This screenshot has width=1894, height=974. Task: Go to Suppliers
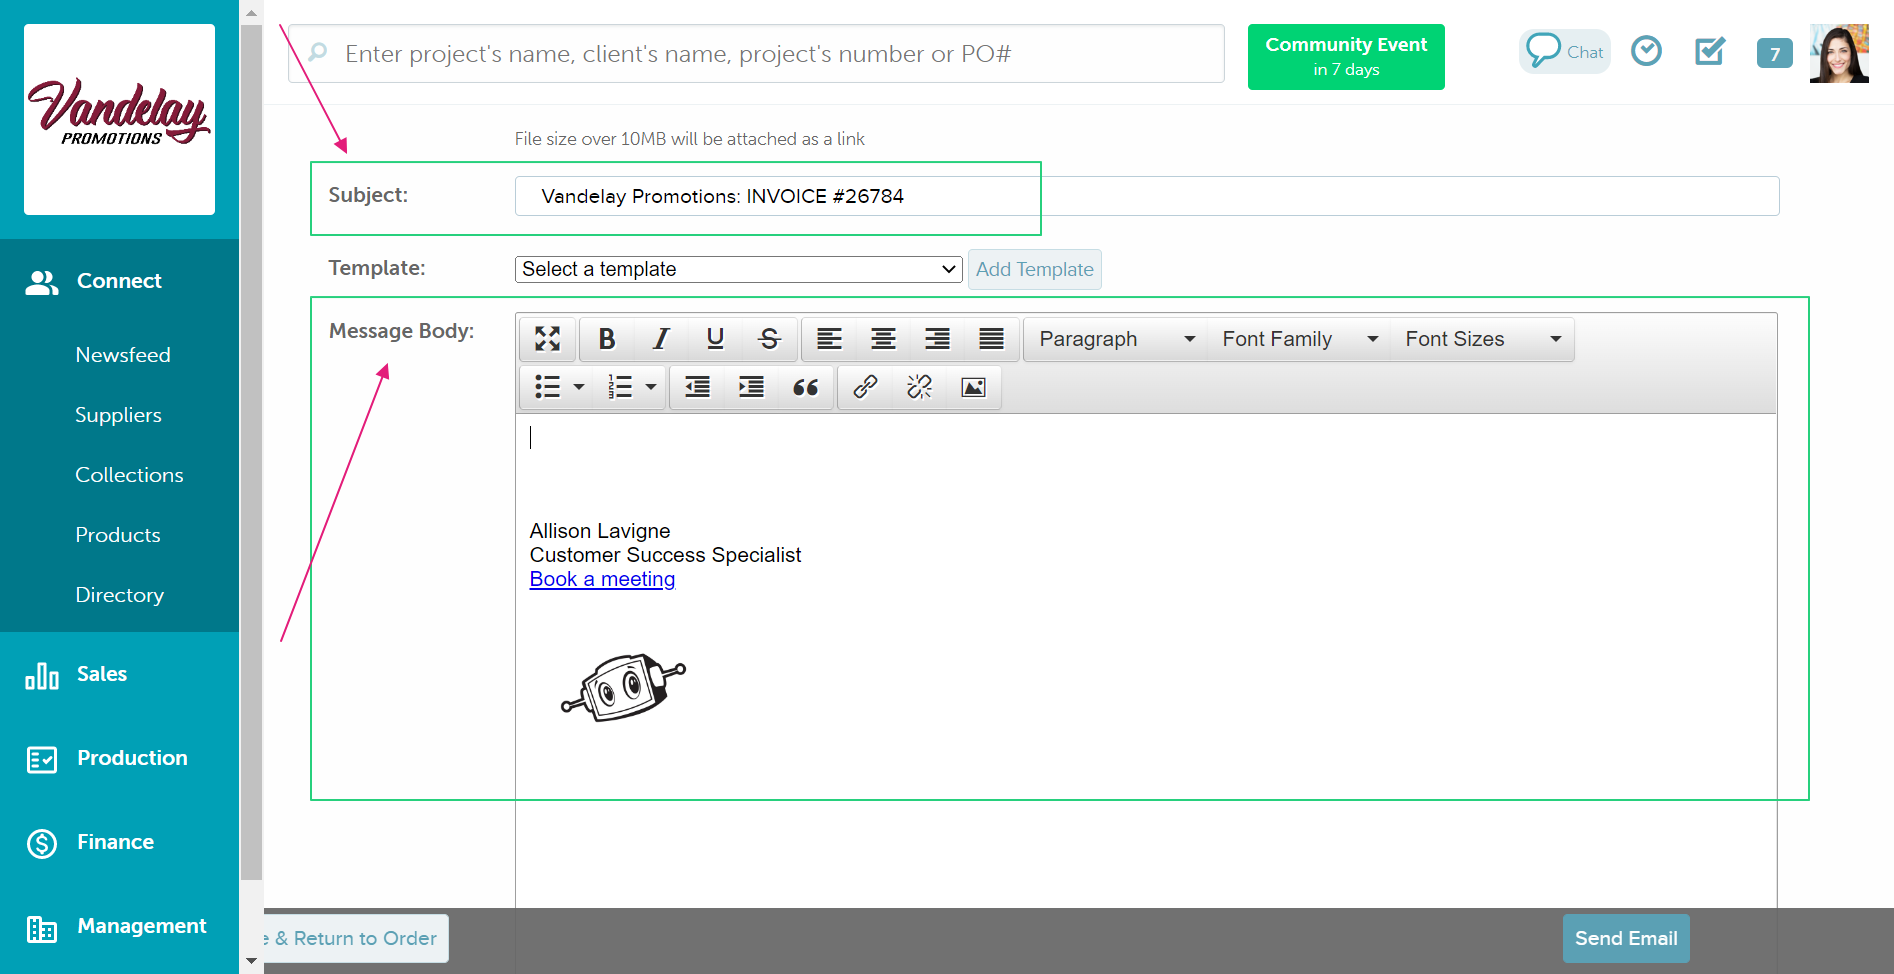point(118,415)
